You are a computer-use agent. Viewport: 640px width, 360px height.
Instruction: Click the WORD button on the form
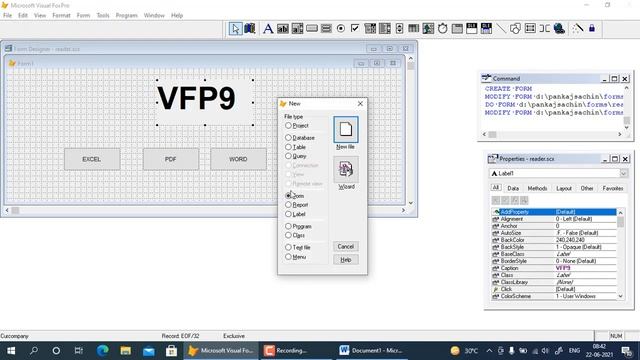coord(238,159)
